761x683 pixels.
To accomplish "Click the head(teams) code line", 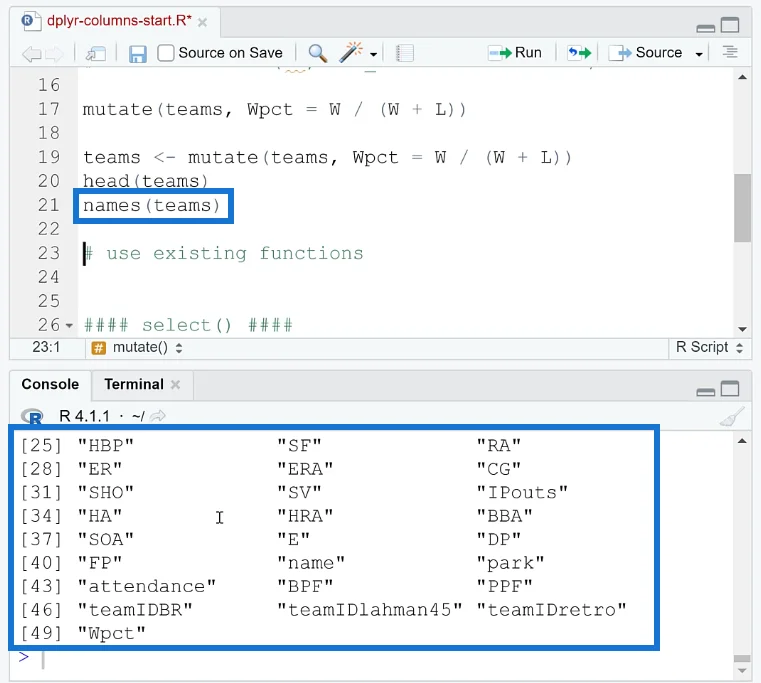I will pos(146,182).
